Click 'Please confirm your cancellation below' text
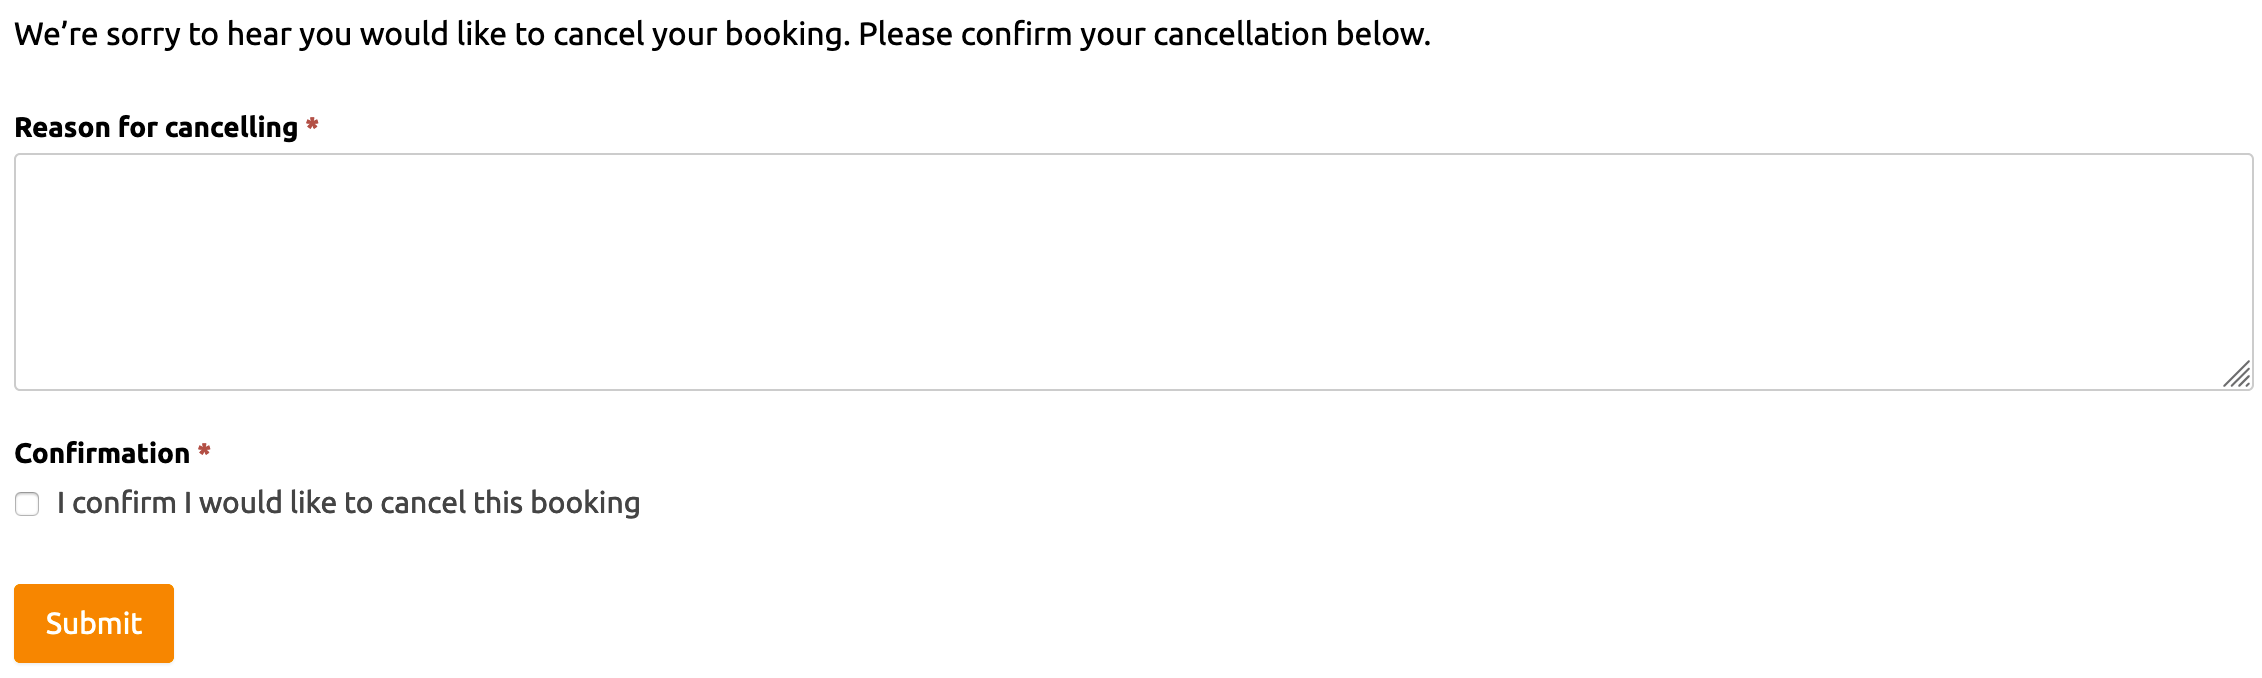This screenshot has width=2262, height=678. pyautogui.click(x=1144, y=35)
